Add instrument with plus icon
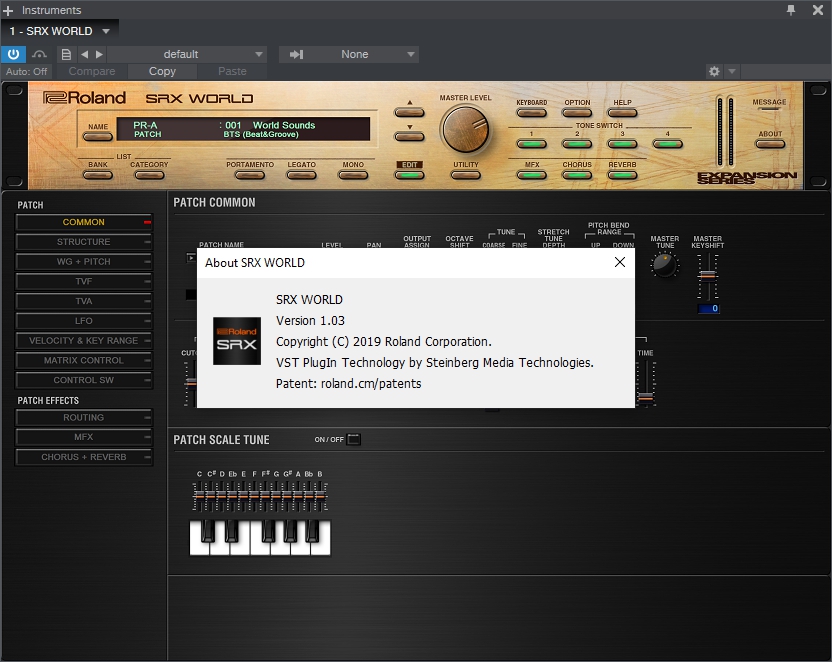Screen dimensions: 832x662 tap(8, 10)
